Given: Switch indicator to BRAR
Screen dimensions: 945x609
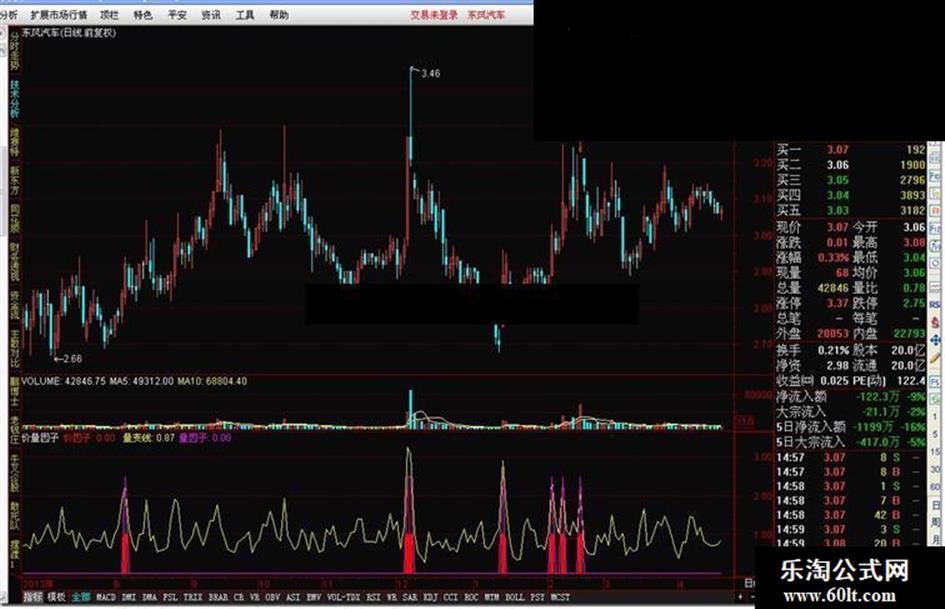Looking at the screenshot, I should pos(218,597).
